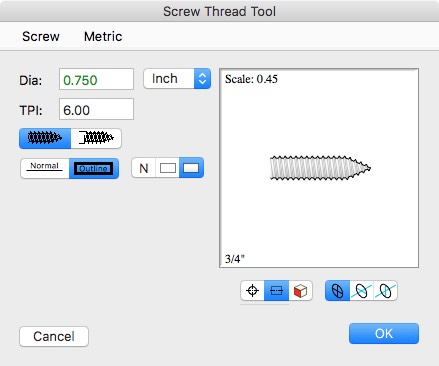
Task: Choose the crosshair center-point view icon
Action: 252,291
